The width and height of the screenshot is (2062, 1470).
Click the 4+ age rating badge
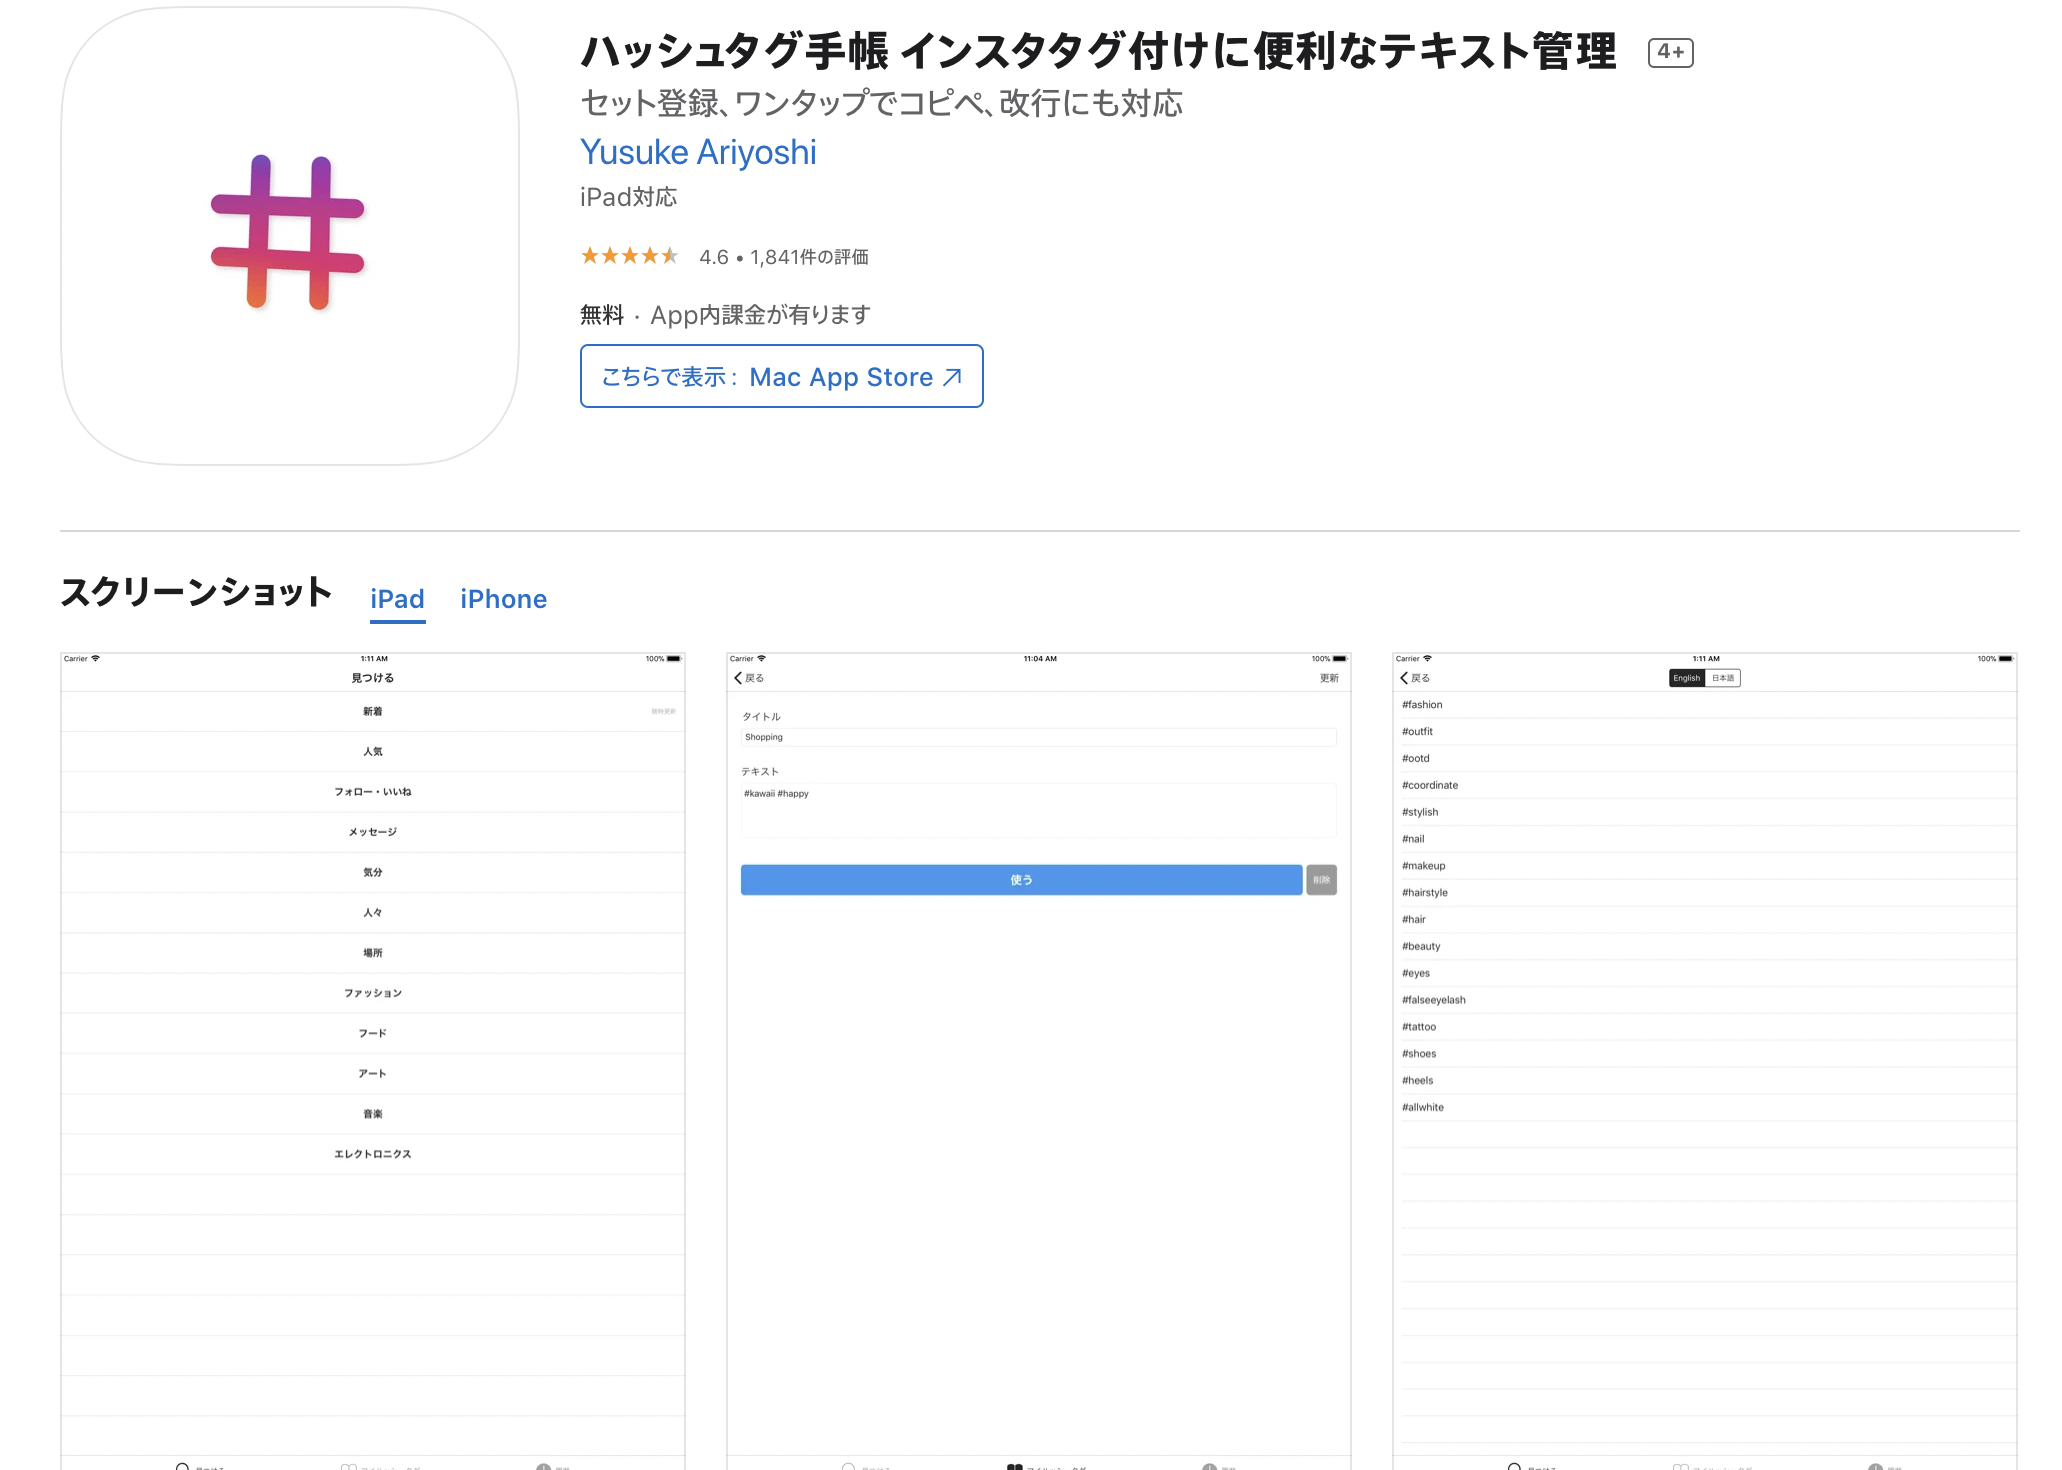click(x=1670, y=52)
